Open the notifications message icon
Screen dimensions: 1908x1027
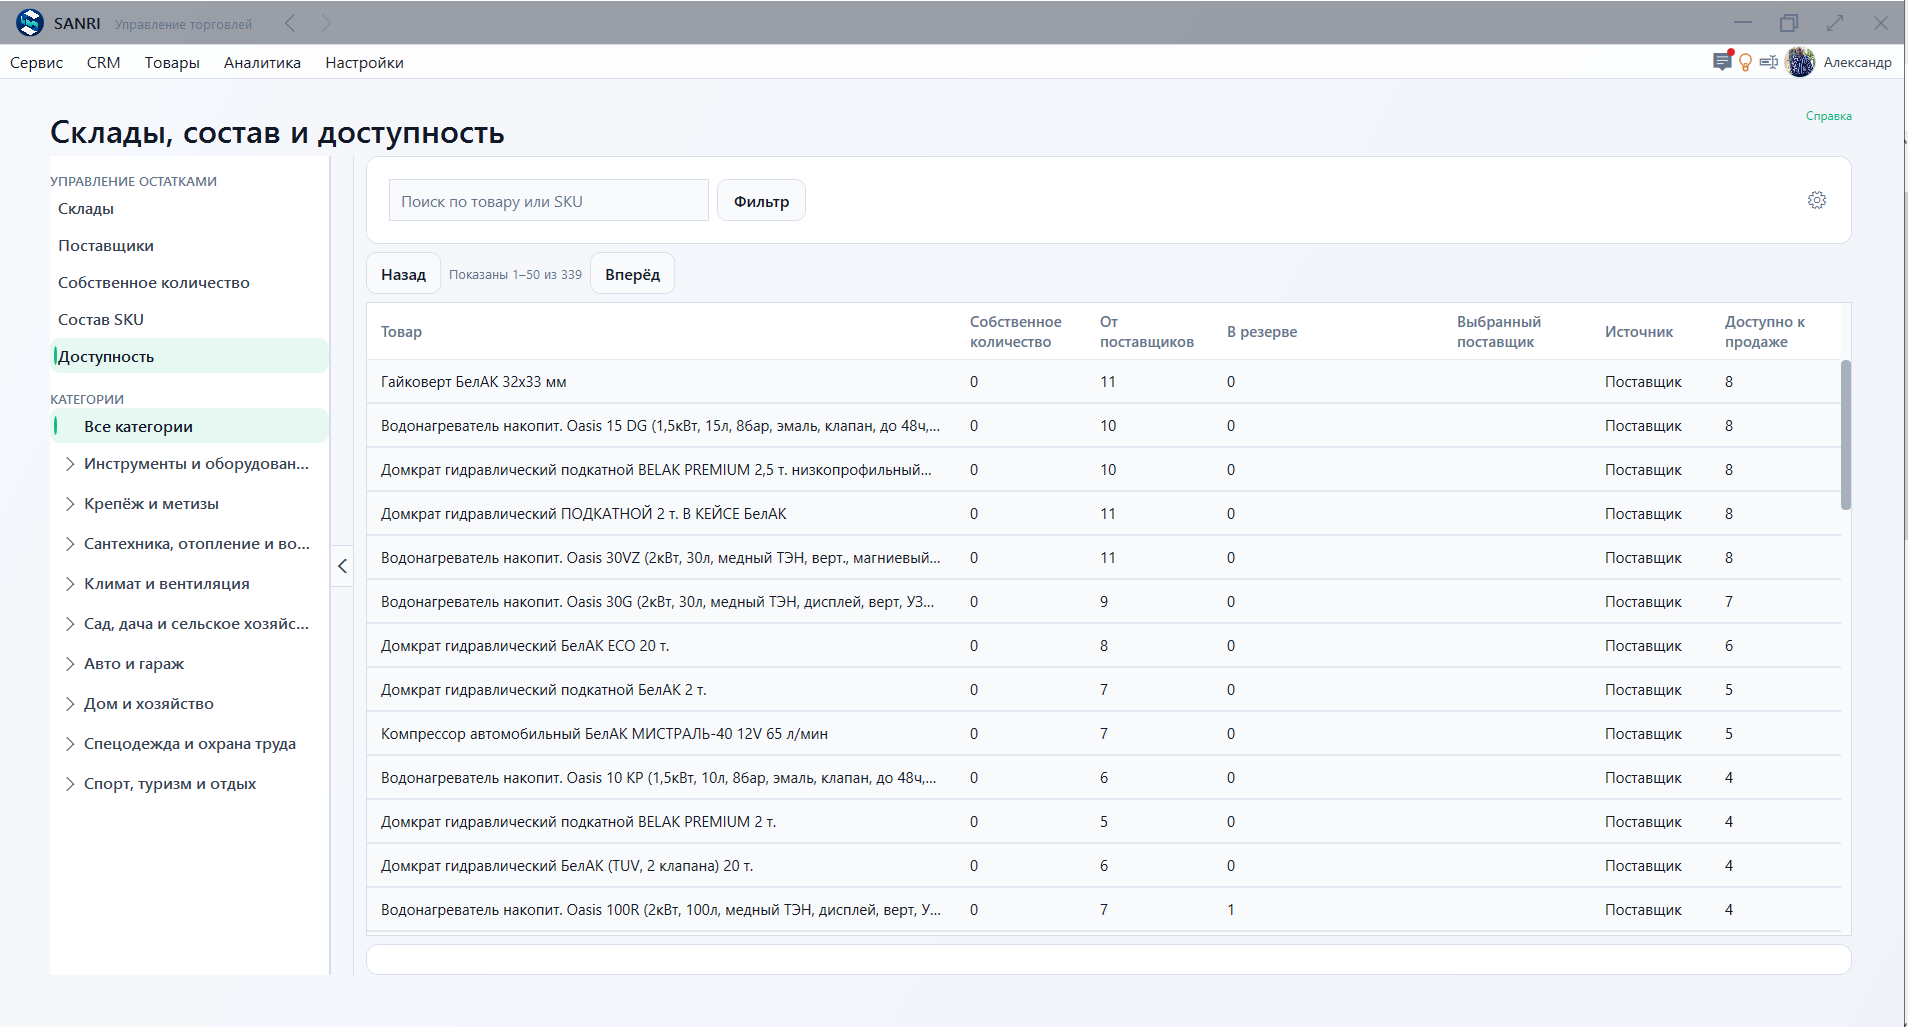(1722, 62)
